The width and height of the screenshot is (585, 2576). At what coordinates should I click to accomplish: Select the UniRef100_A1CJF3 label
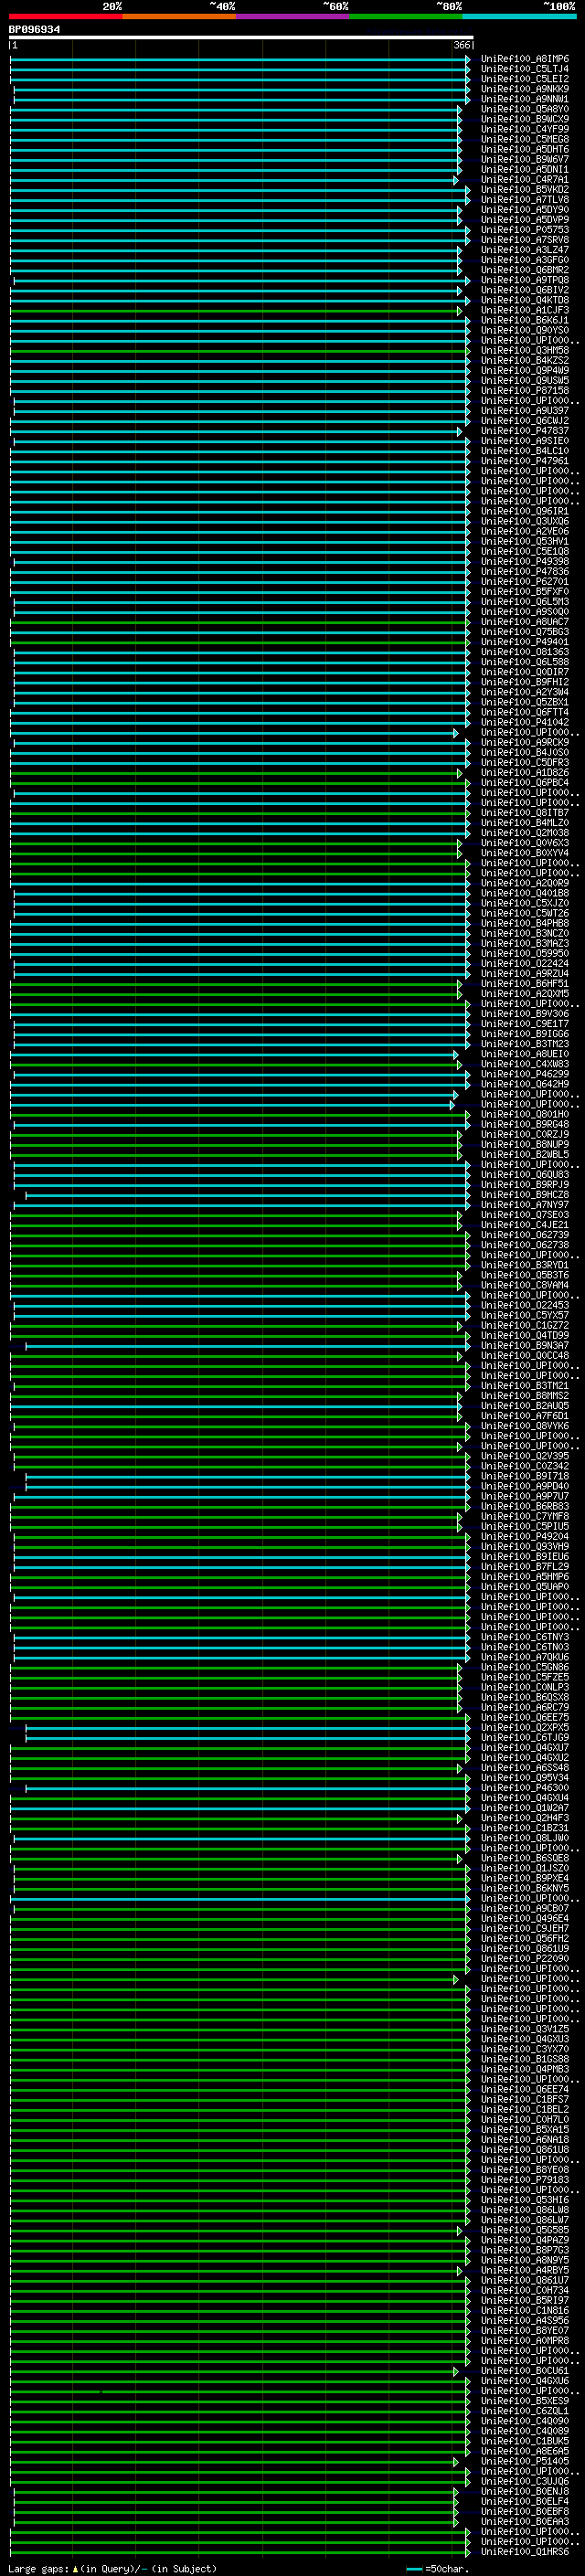[525, 310]
